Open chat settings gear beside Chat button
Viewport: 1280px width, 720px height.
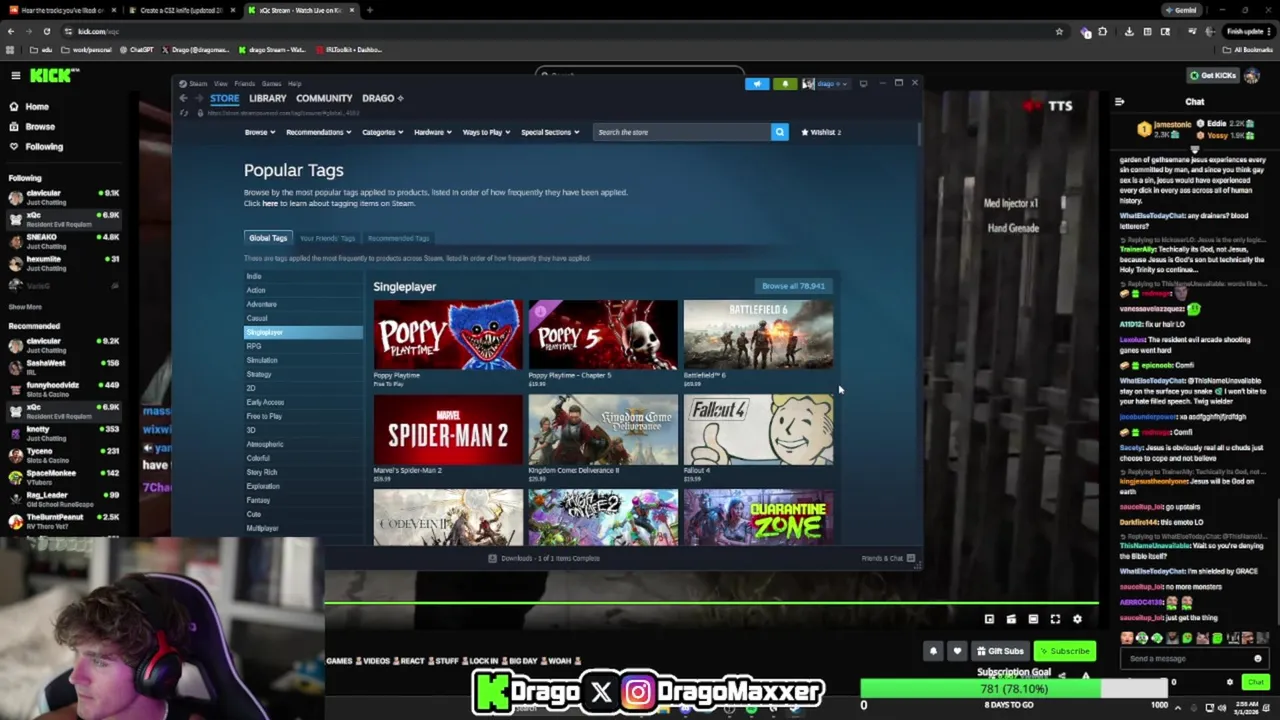1230,682
